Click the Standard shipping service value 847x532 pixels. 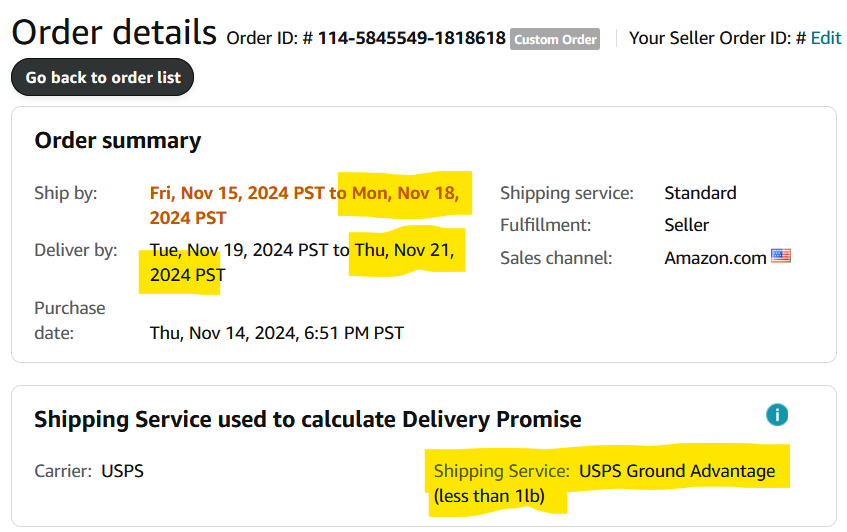(x=700, y=193)
